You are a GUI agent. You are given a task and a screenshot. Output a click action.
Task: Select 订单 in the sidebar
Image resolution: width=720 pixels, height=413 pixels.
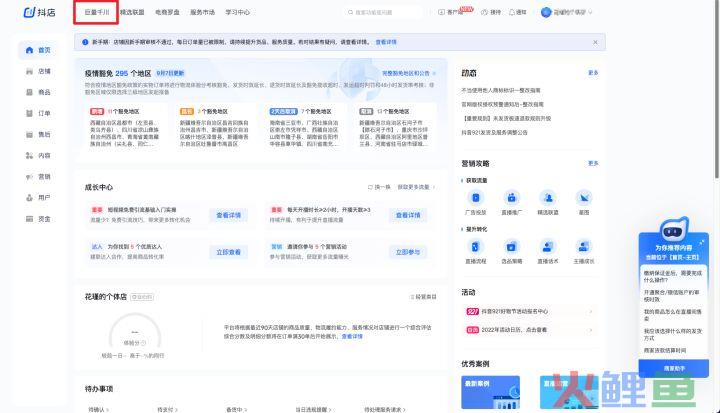tap(39, 113)
